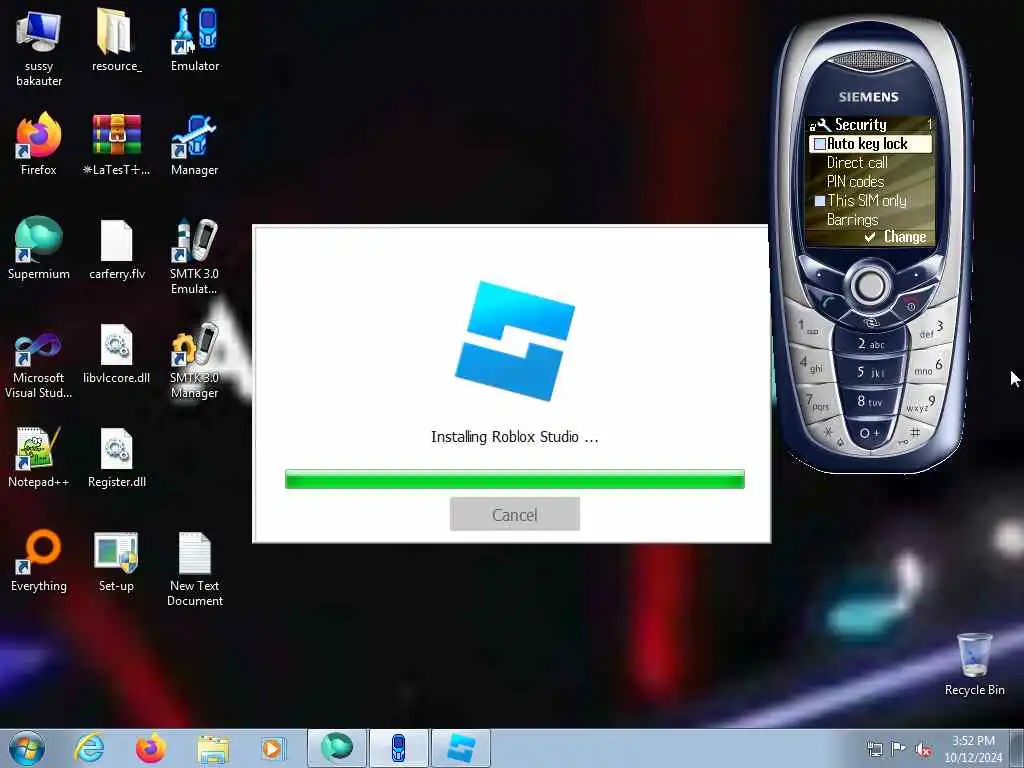Open the Manager desktop shortcut
Viewport: 1024px width, 768px height.
point(195,144)
